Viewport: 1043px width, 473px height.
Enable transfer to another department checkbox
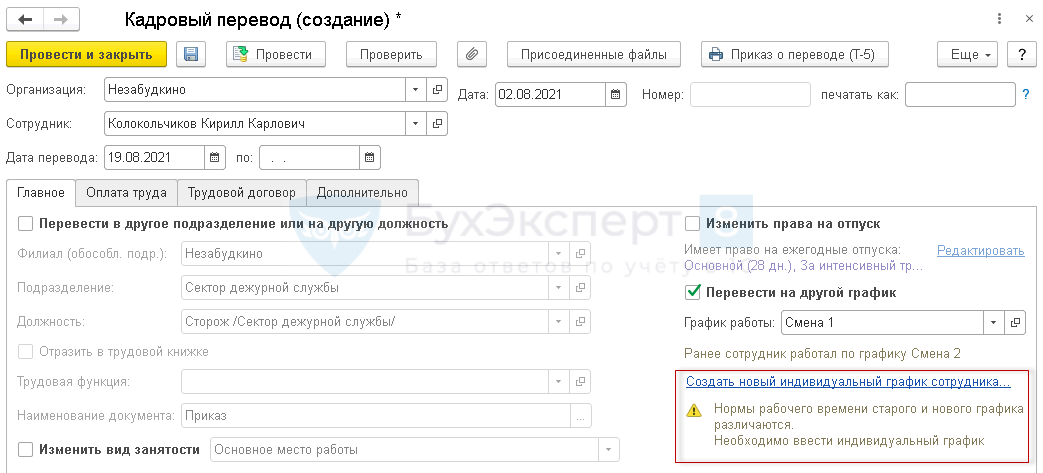point(26,223)
